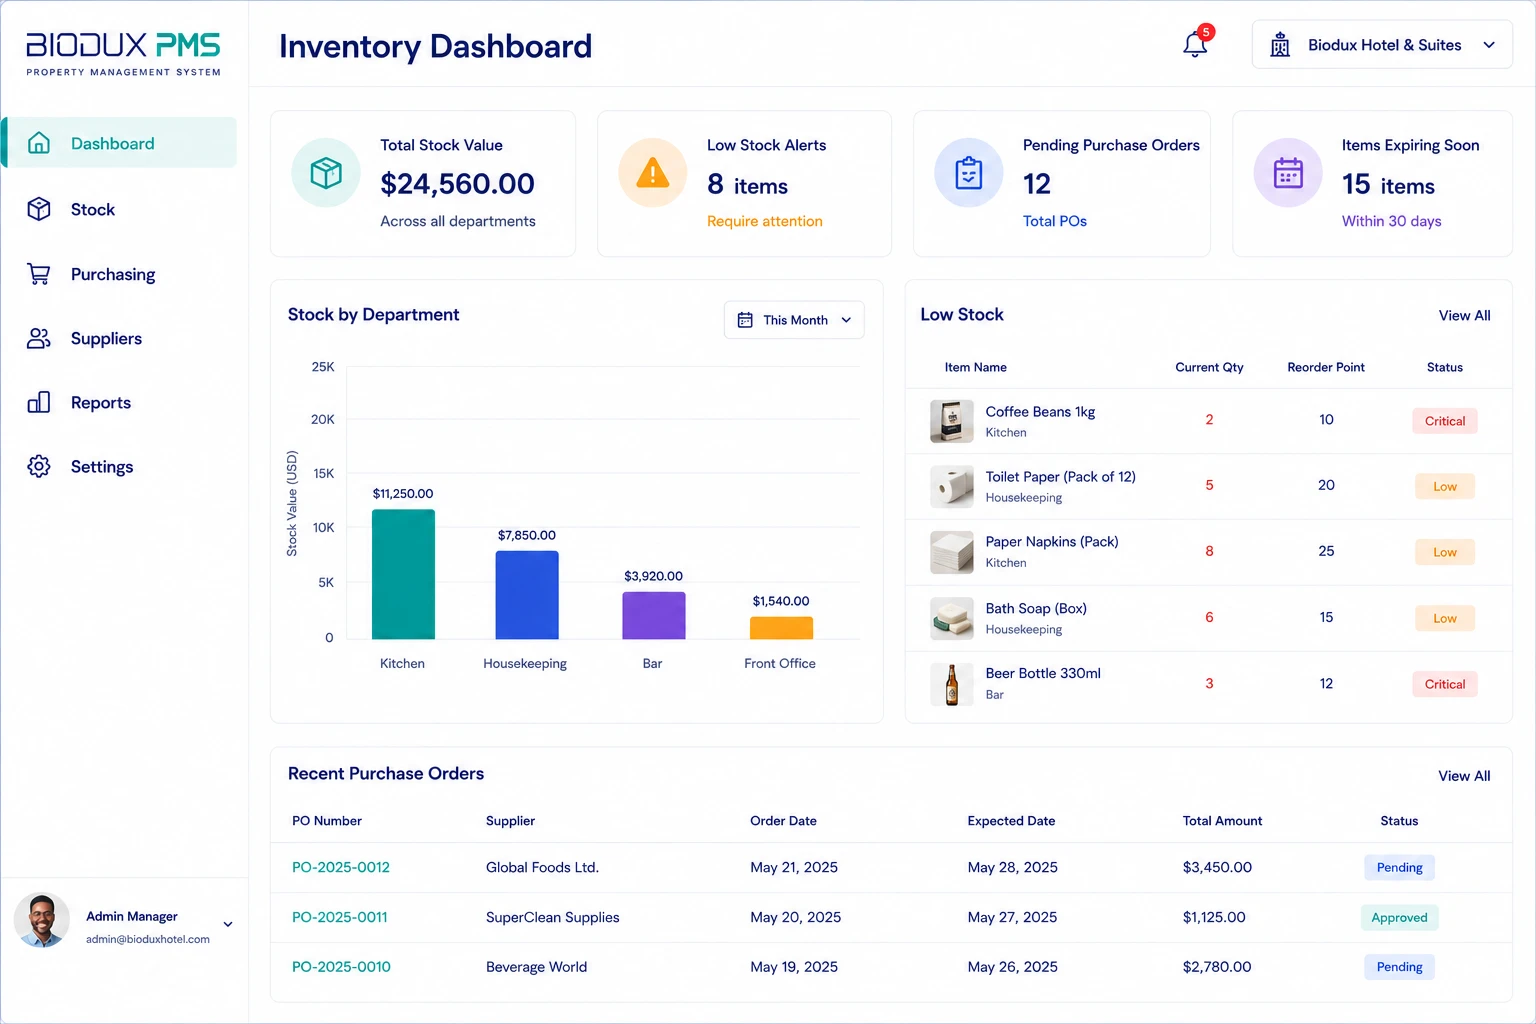Click the Suppliers people icon in sidebar
1536x1024 pixels.
click(x=39, y=339)
